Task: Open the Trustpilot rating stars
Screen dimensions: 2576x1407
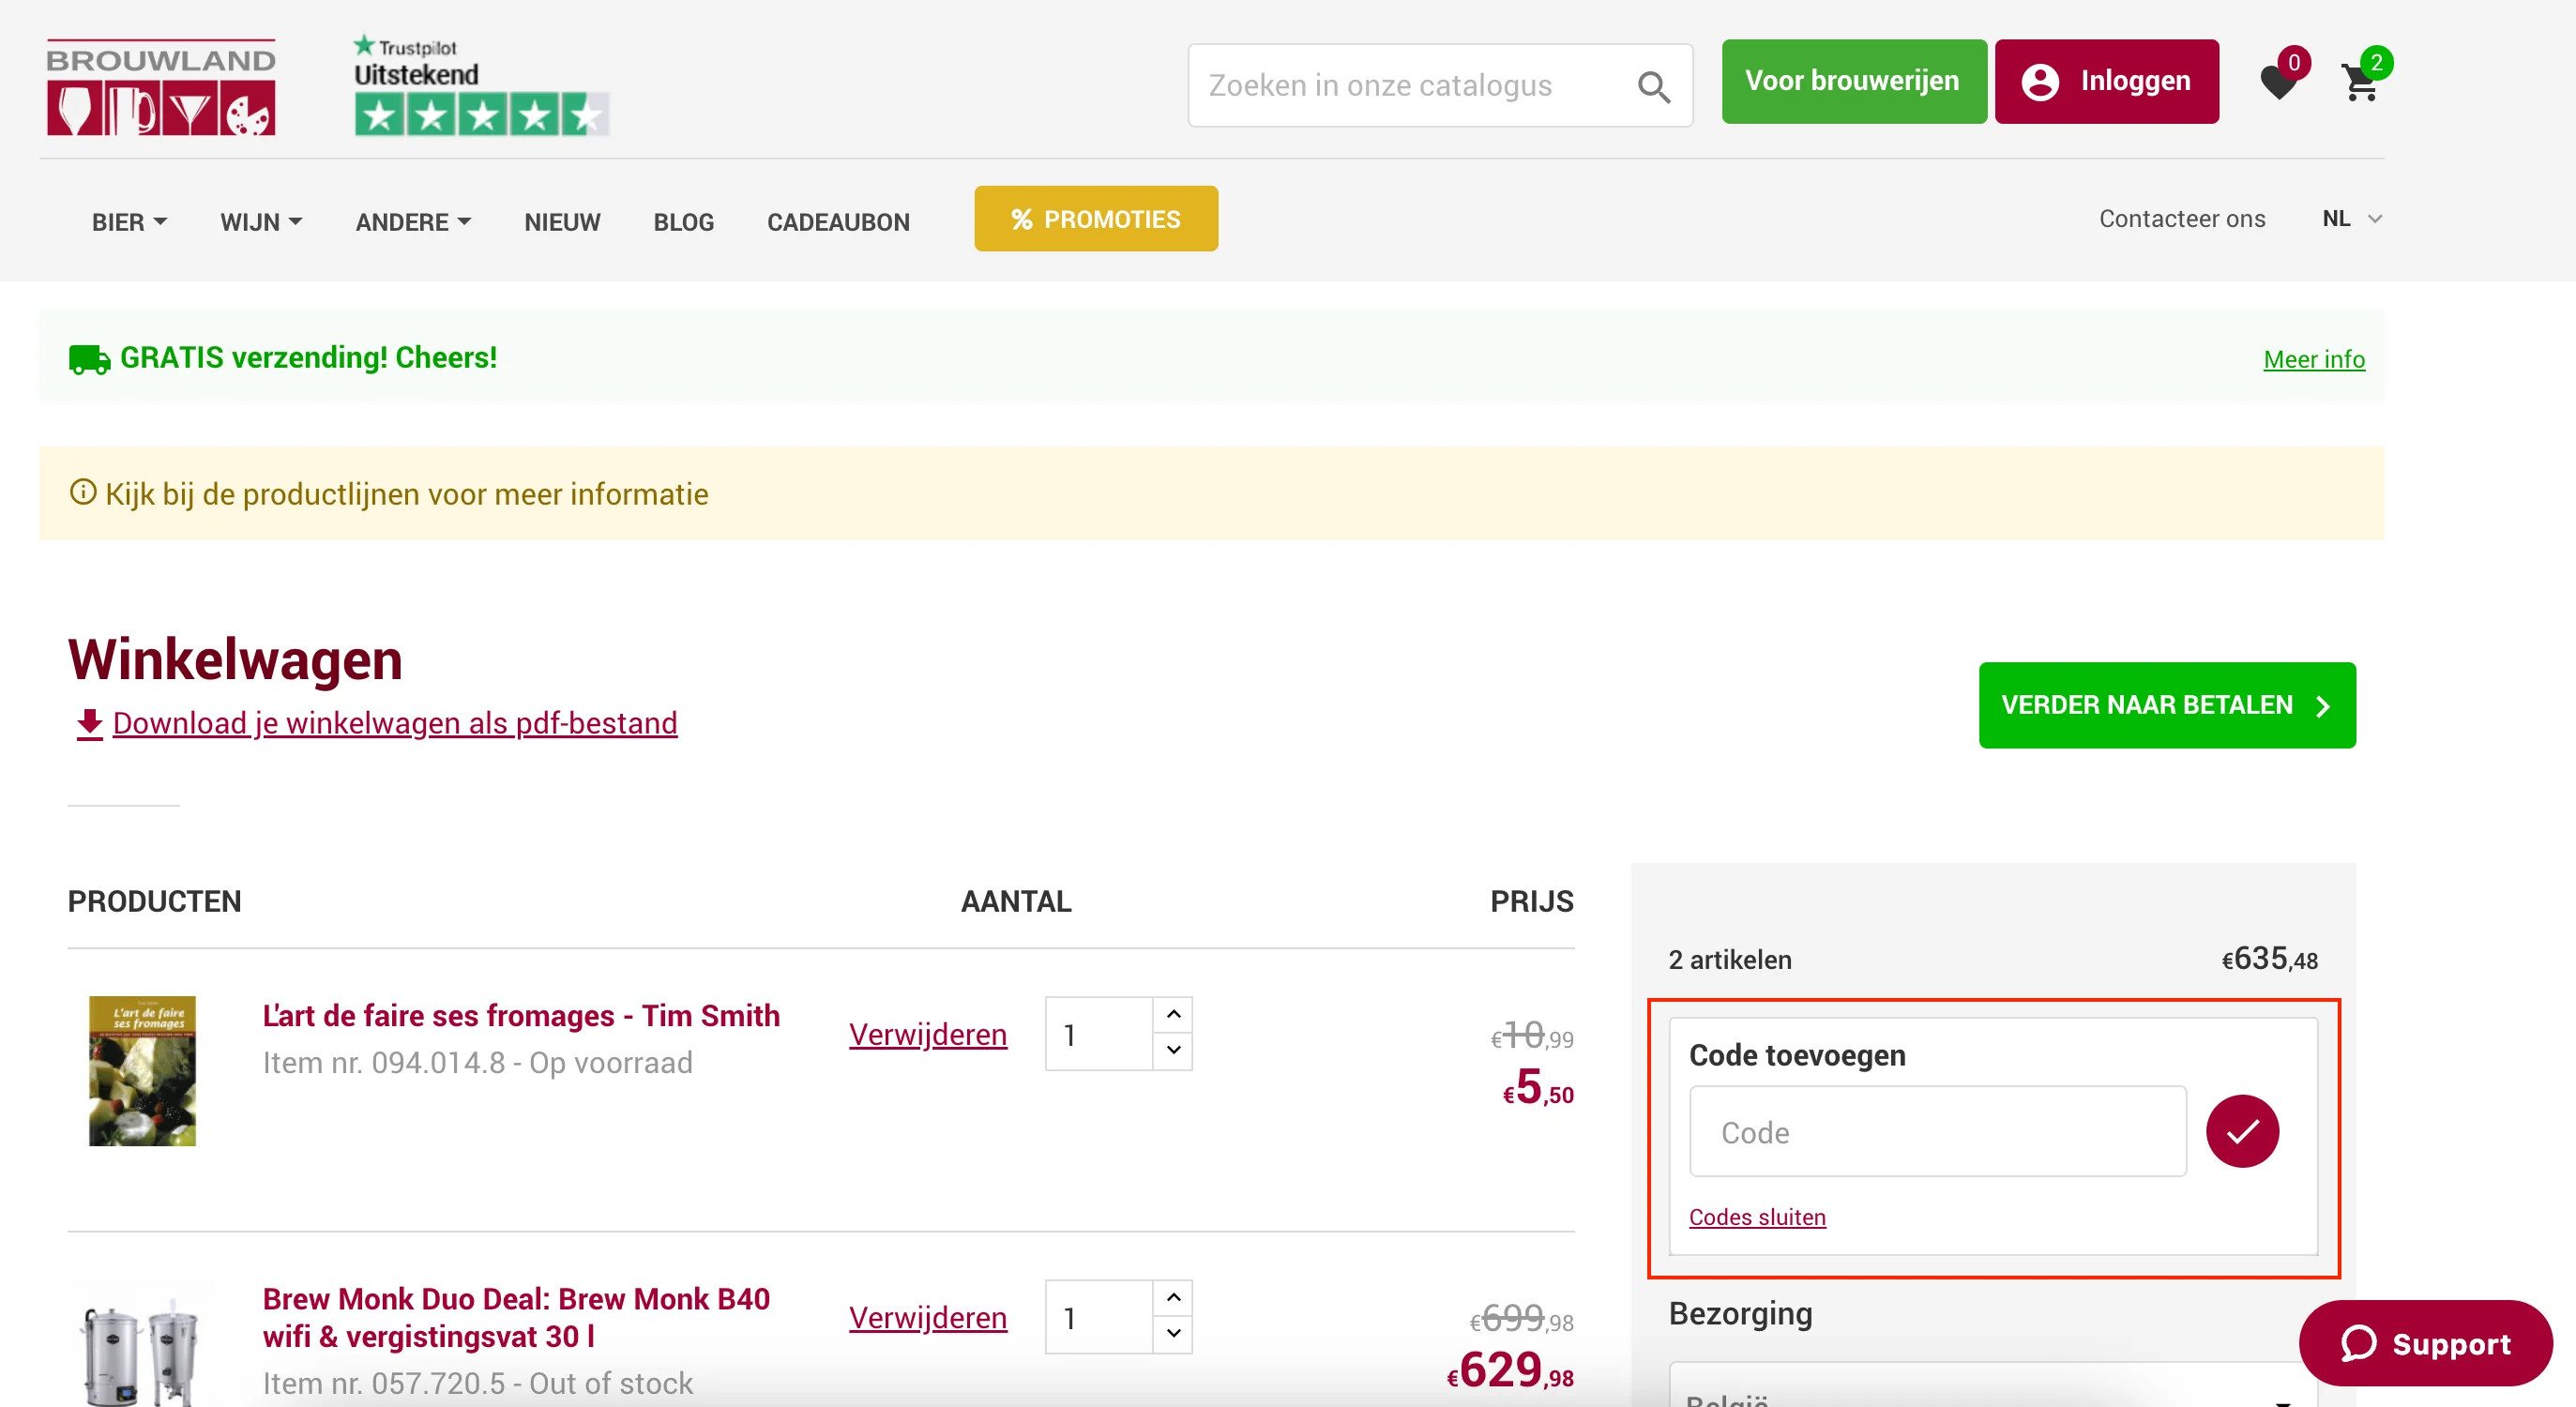Action: (x=481, y=115)
